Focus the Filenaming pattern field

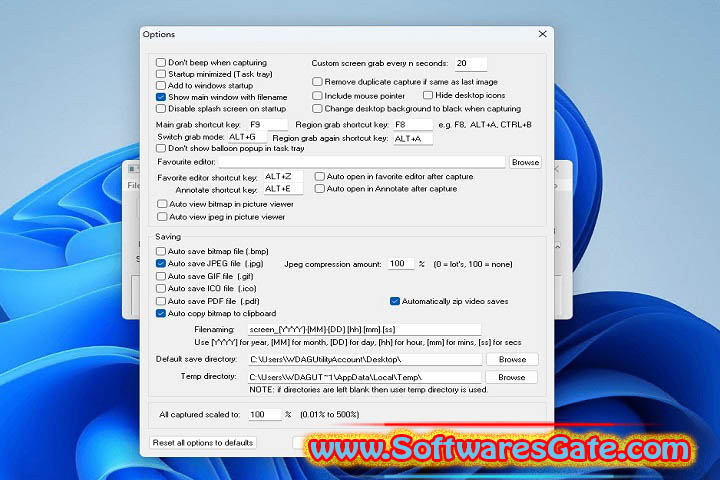pos(365,329)
